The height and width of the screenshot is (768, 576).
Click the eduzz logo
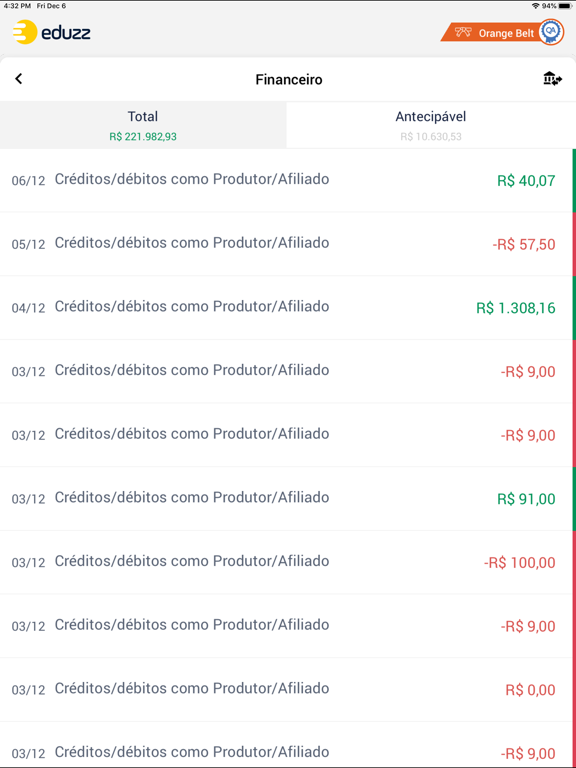tap(51, 32)
